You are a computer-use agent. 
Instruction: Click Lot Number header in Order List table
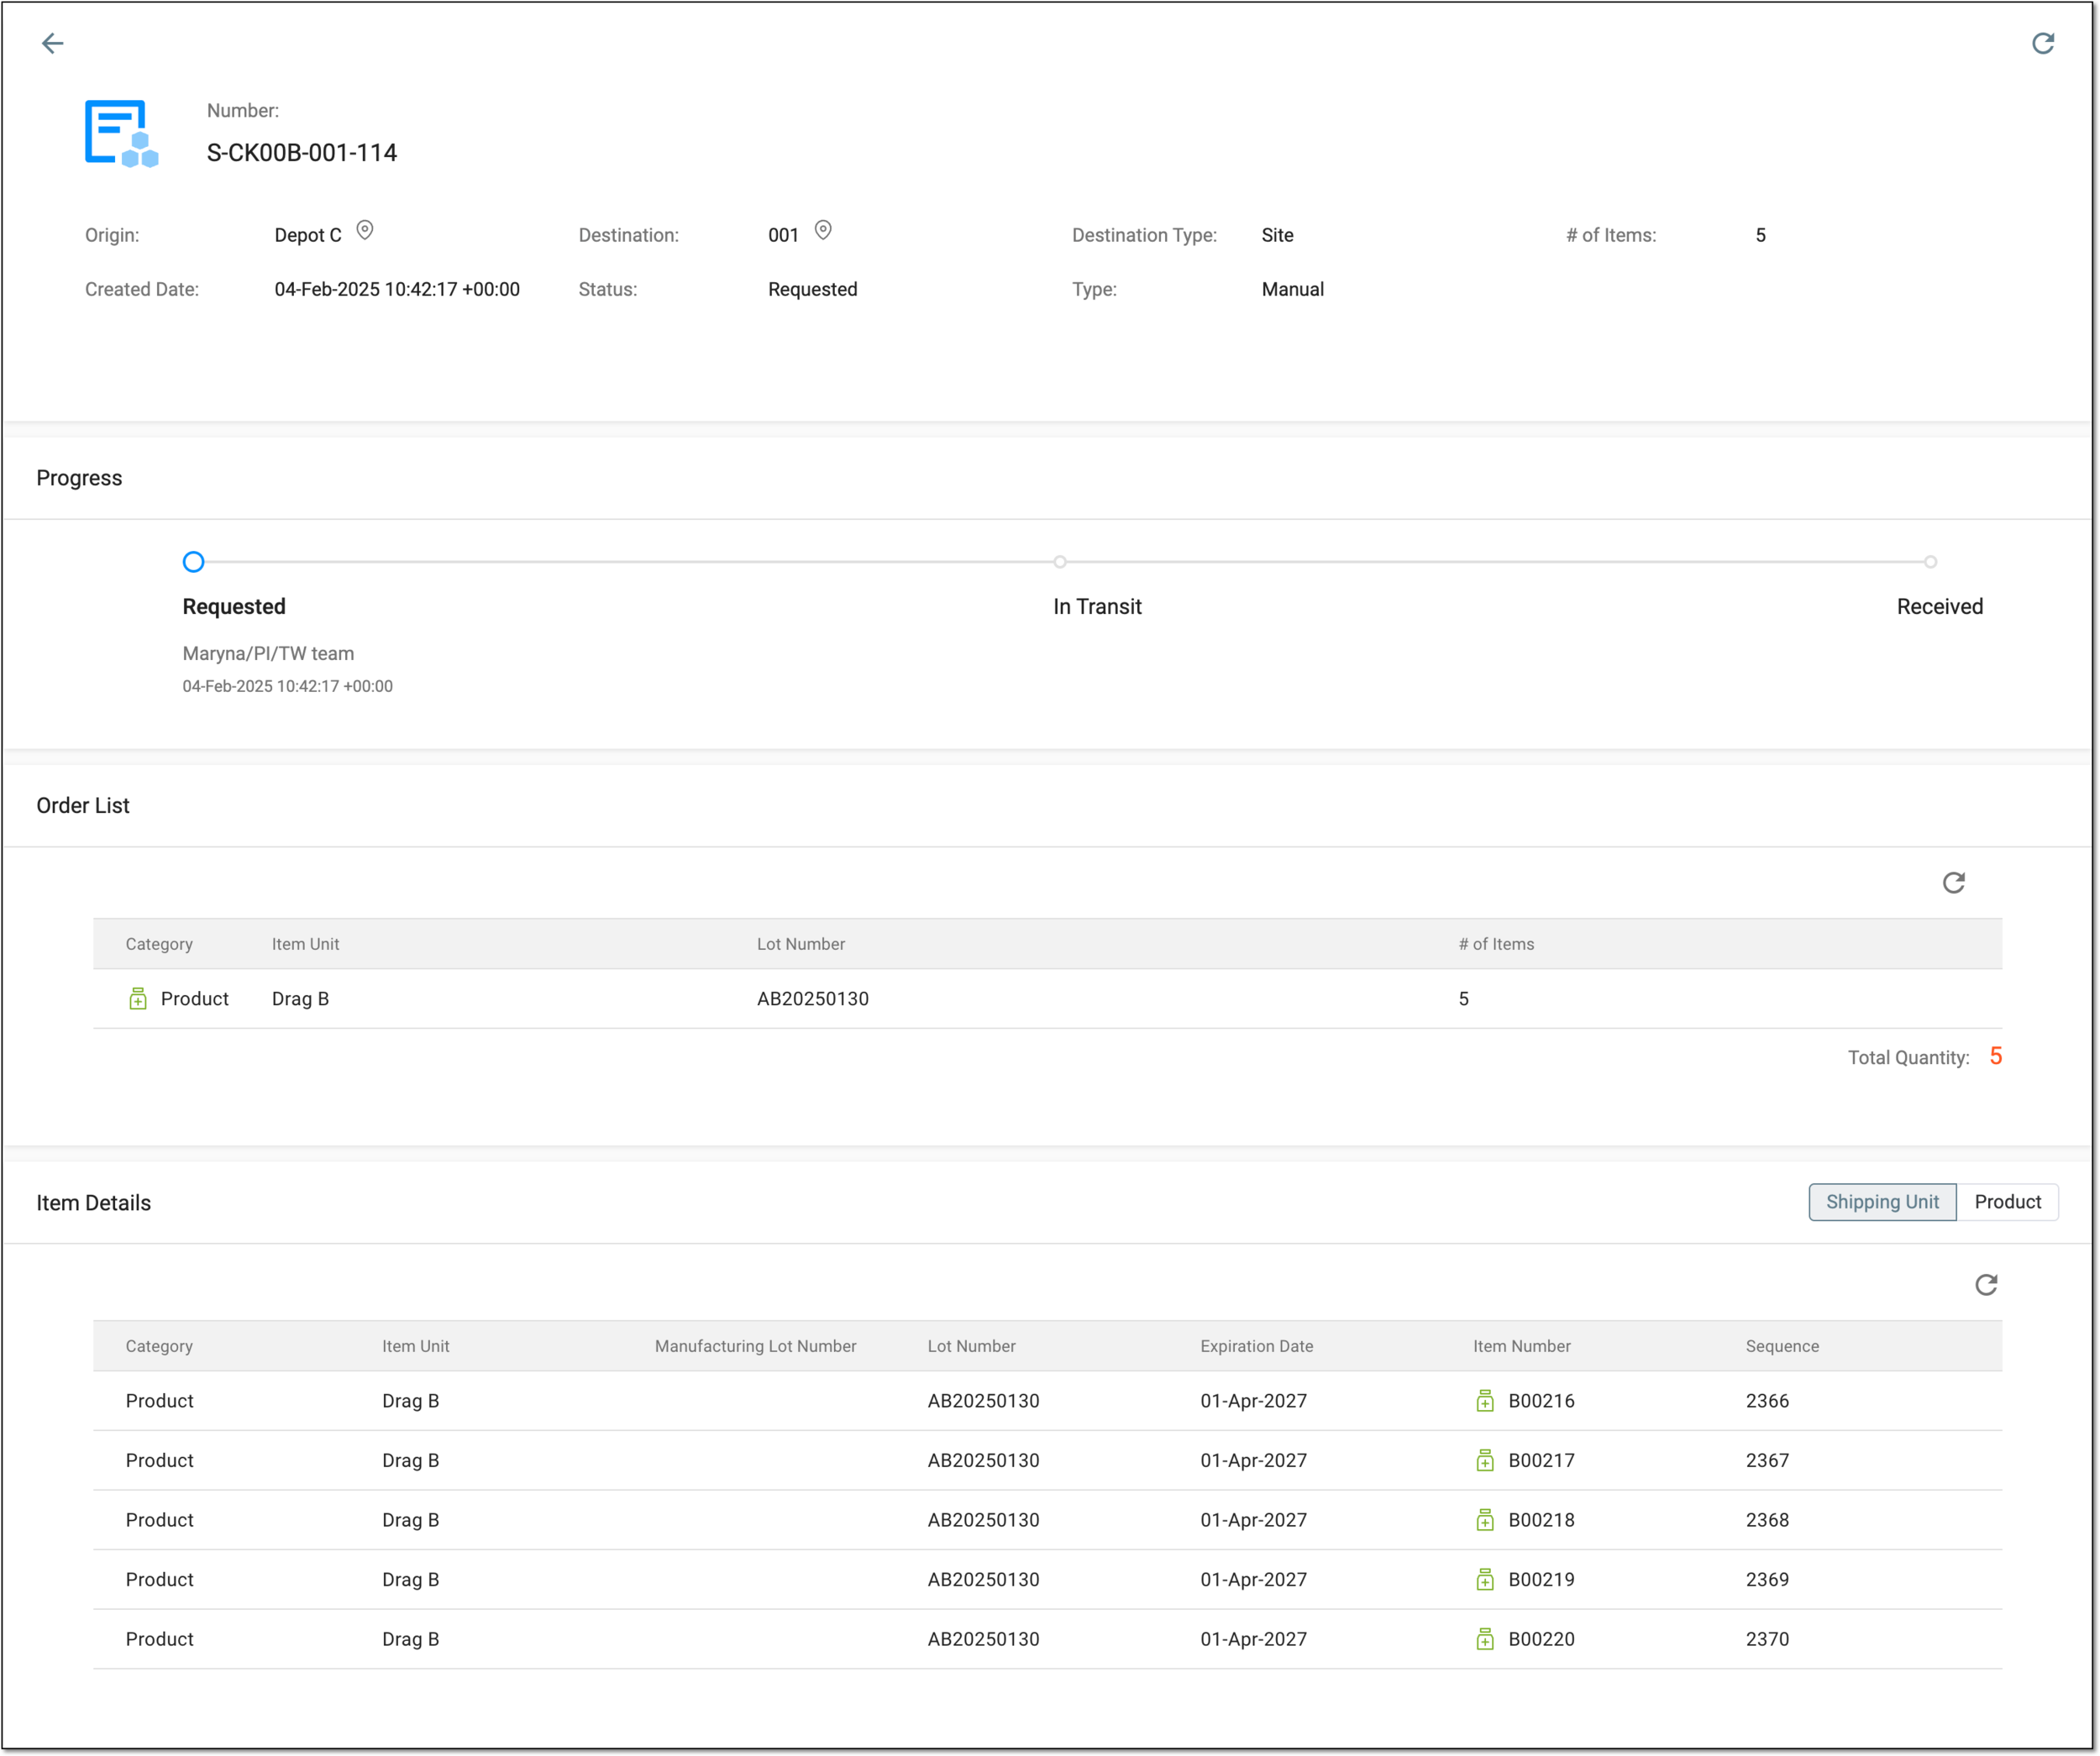[x=800, y=944]
